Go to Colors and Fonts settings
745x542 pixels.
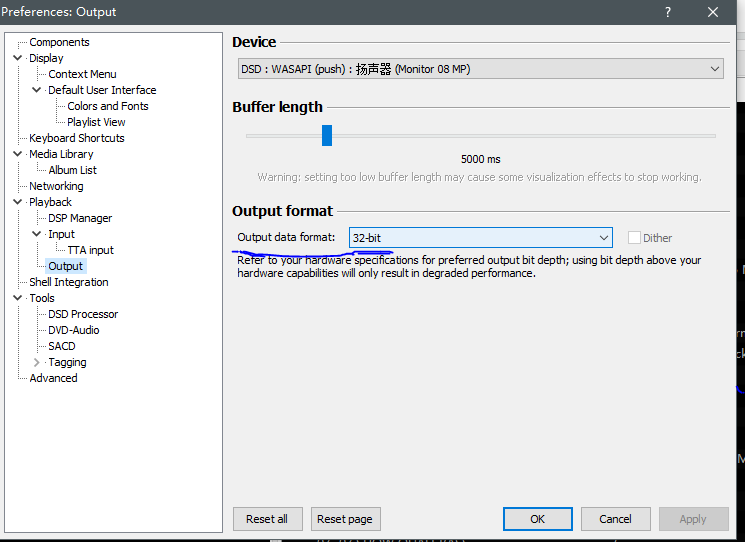click(108, 106)
